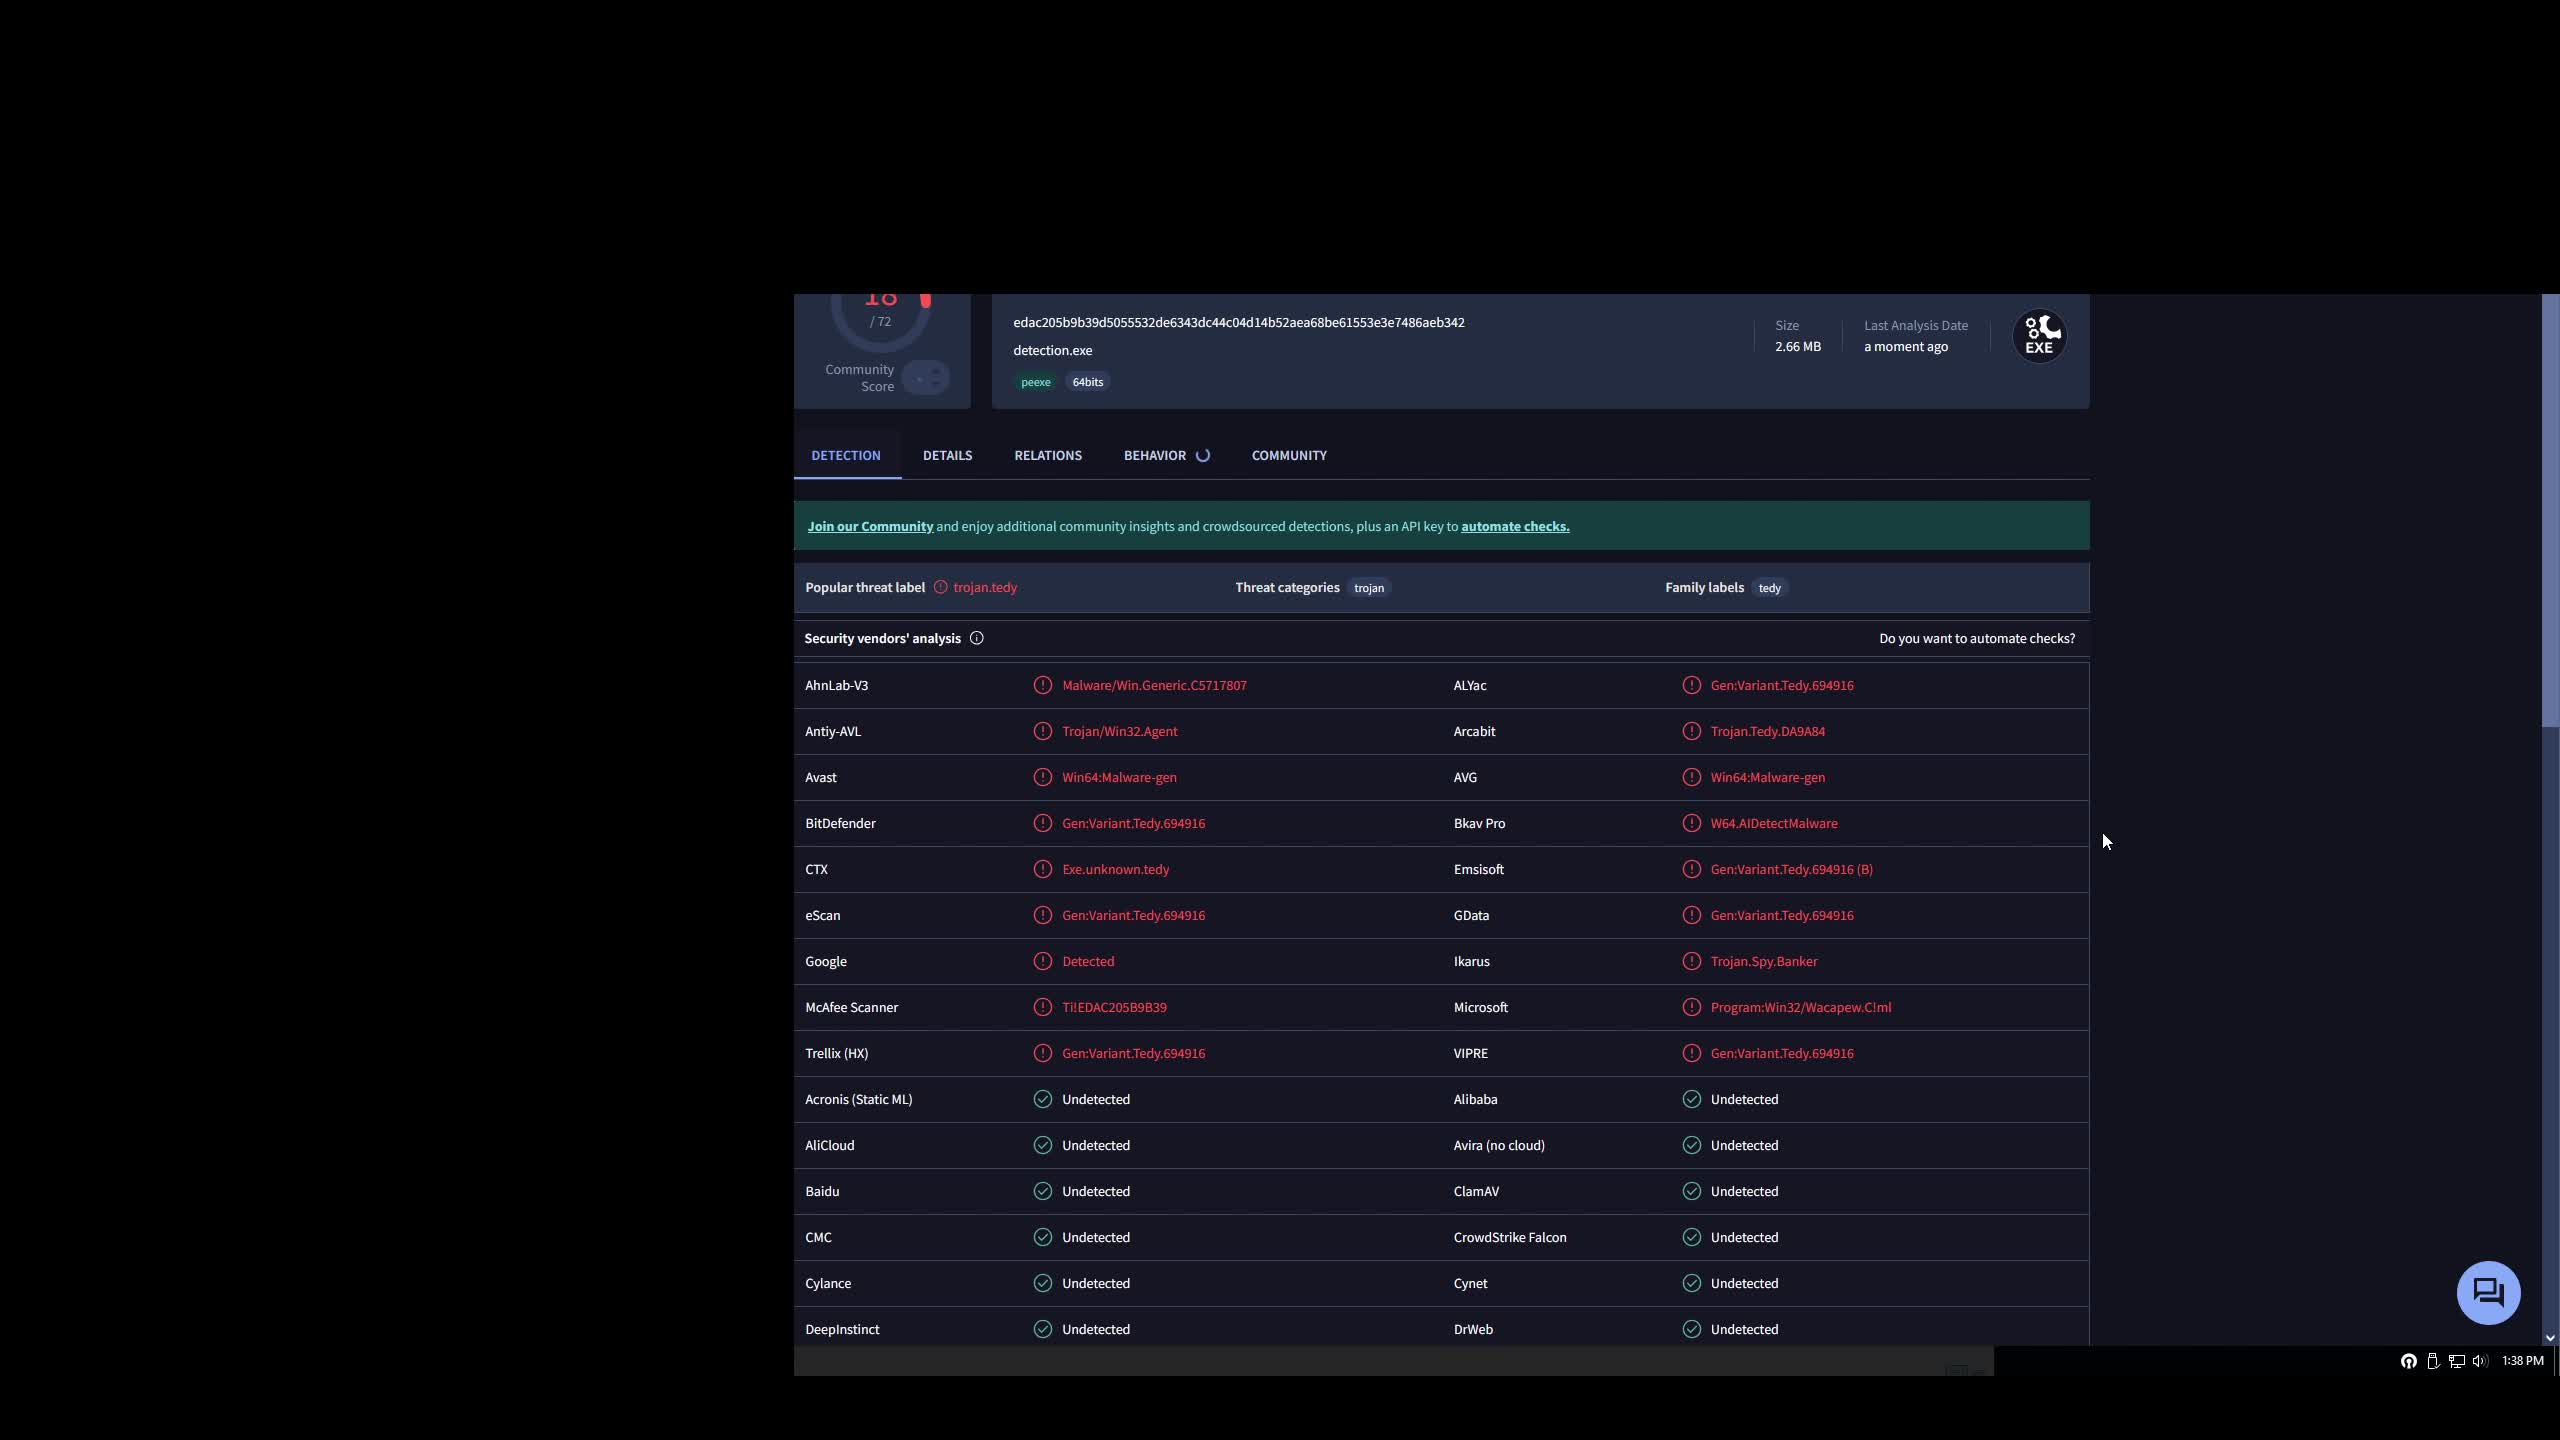The height and width of the screenshot is (1440, 2560).
Task: Follow the Join our Community link
Action: click(x=870, y=526)
